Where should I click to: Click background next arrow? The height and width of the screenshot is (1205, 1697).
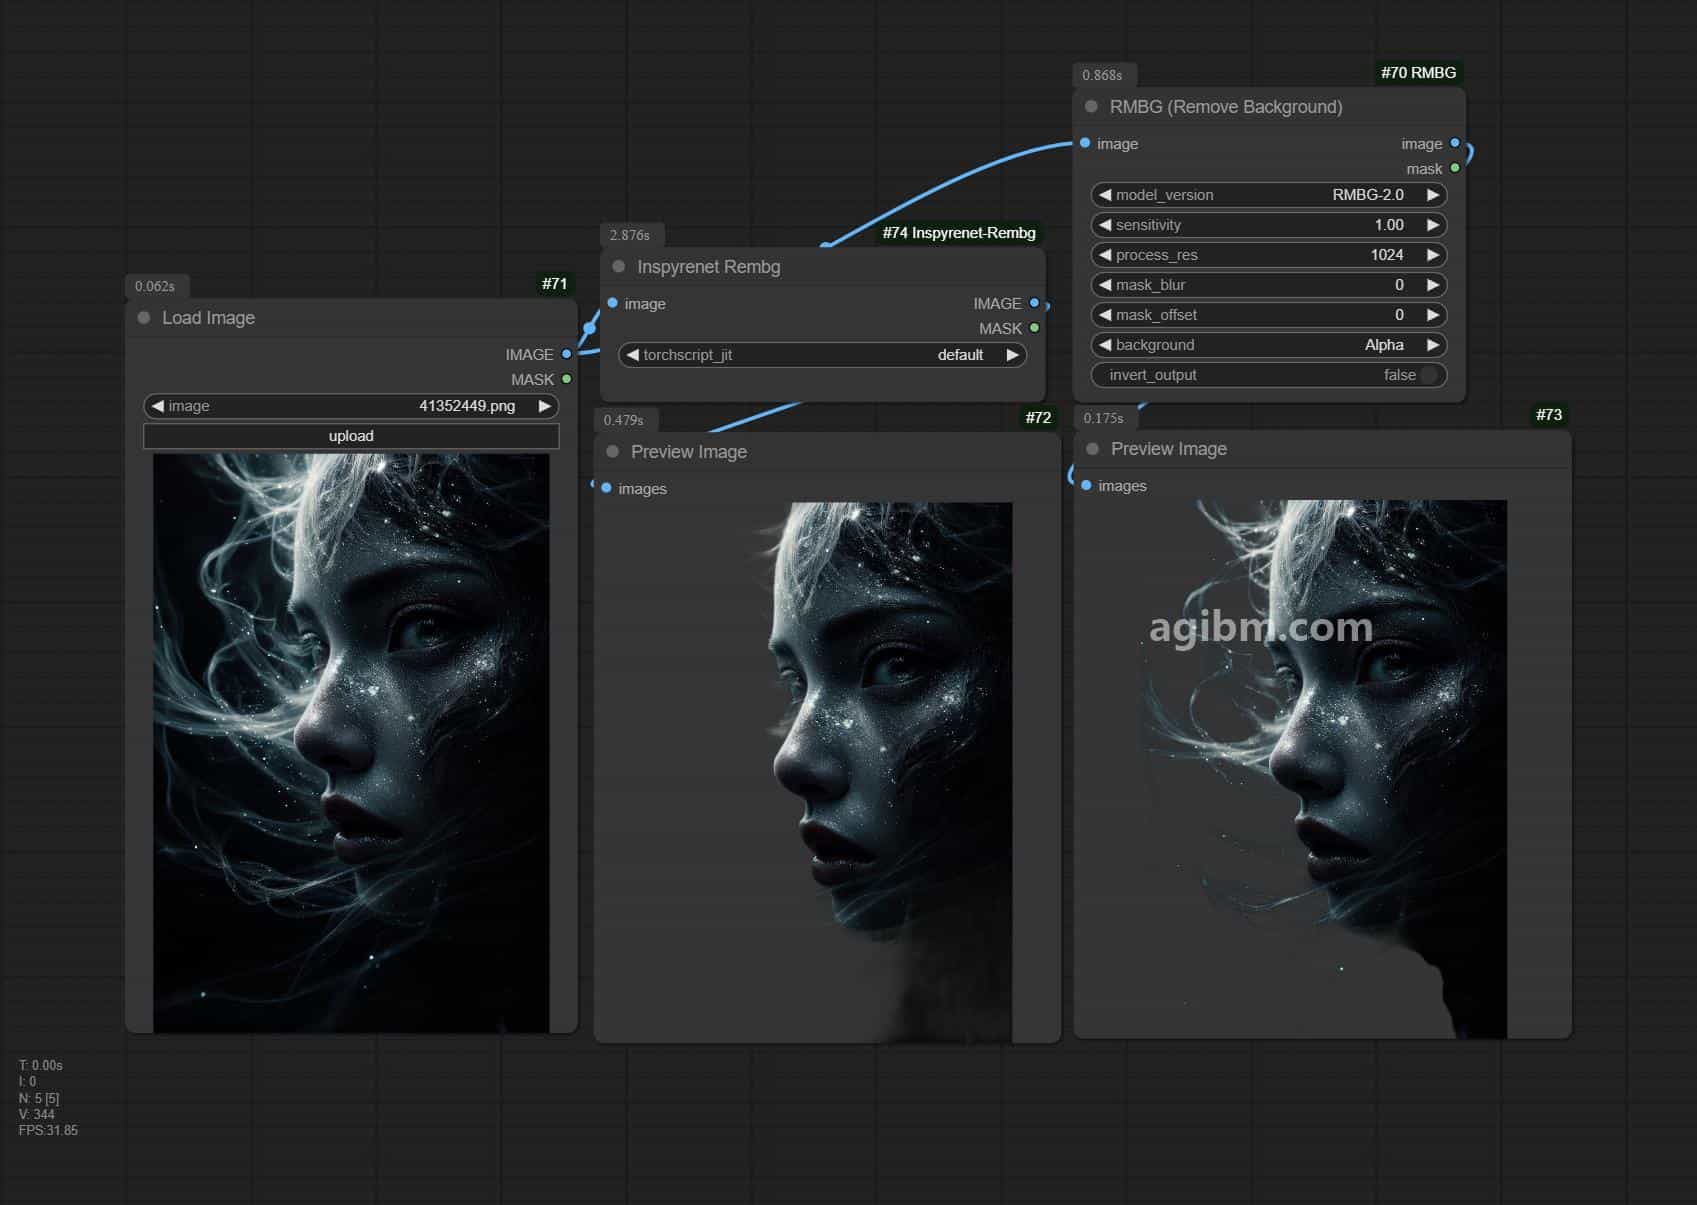(1433, 345)
